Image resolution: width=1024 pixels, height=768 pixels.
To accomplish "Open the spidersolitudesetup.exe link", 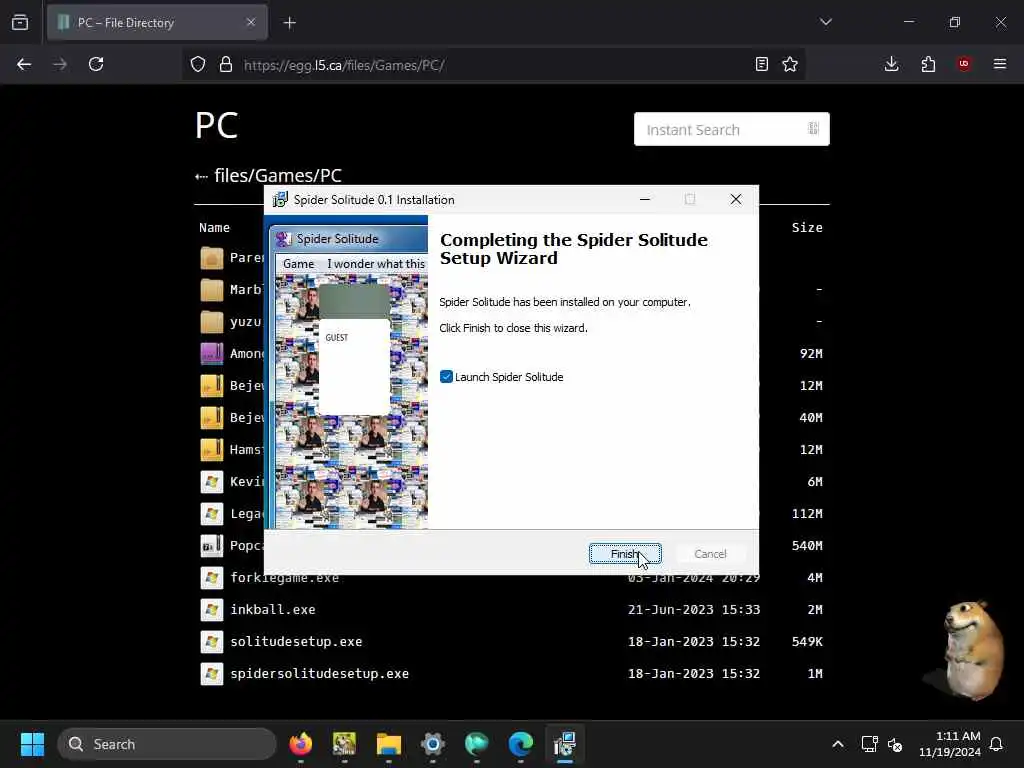I will click(319, 673).
